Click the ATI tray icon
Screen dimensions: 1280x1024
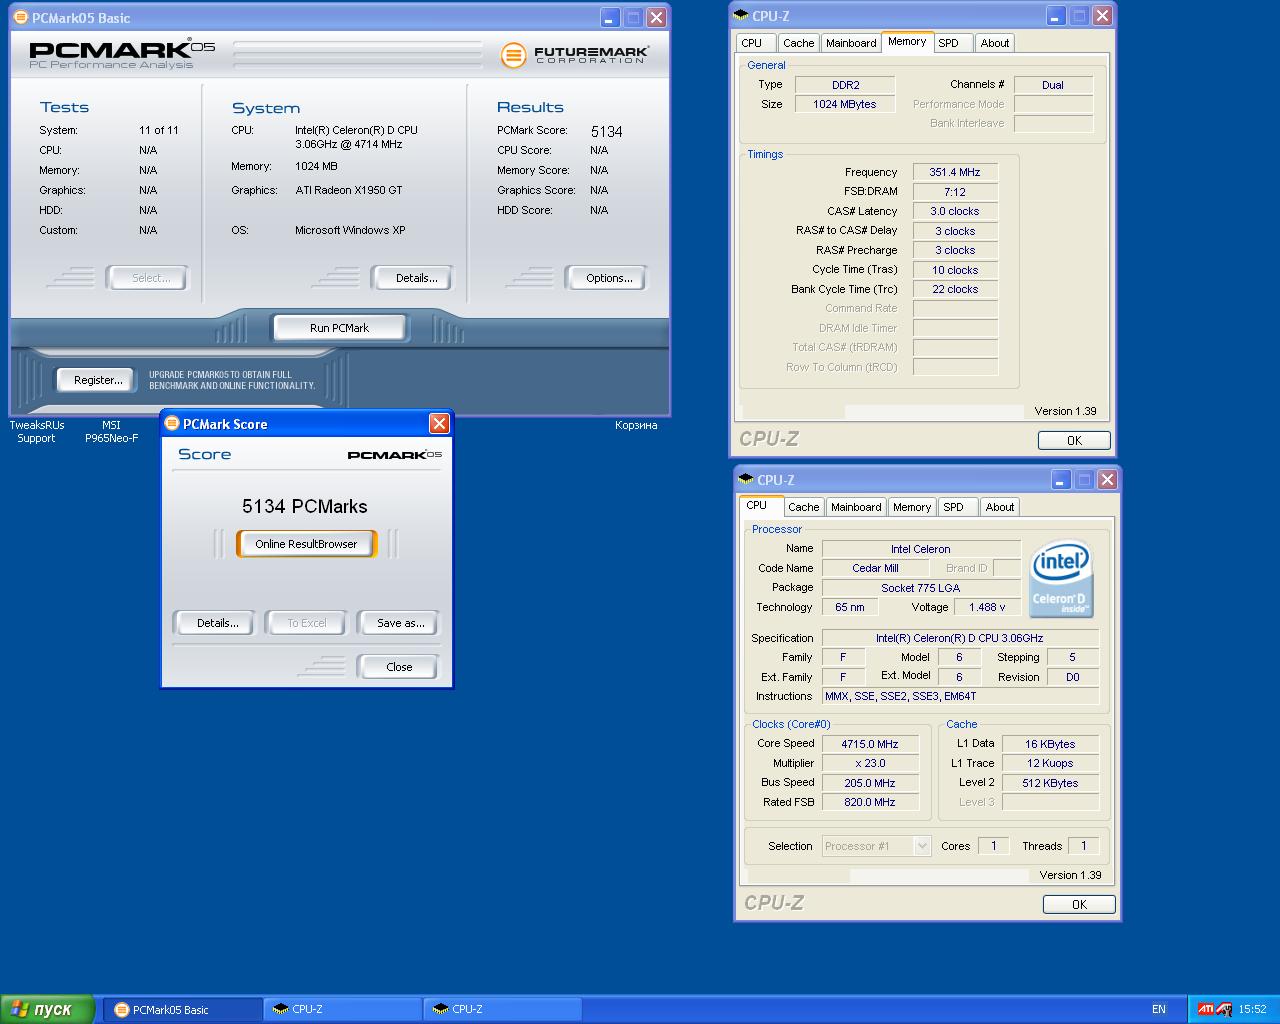pos(1205,1009)
